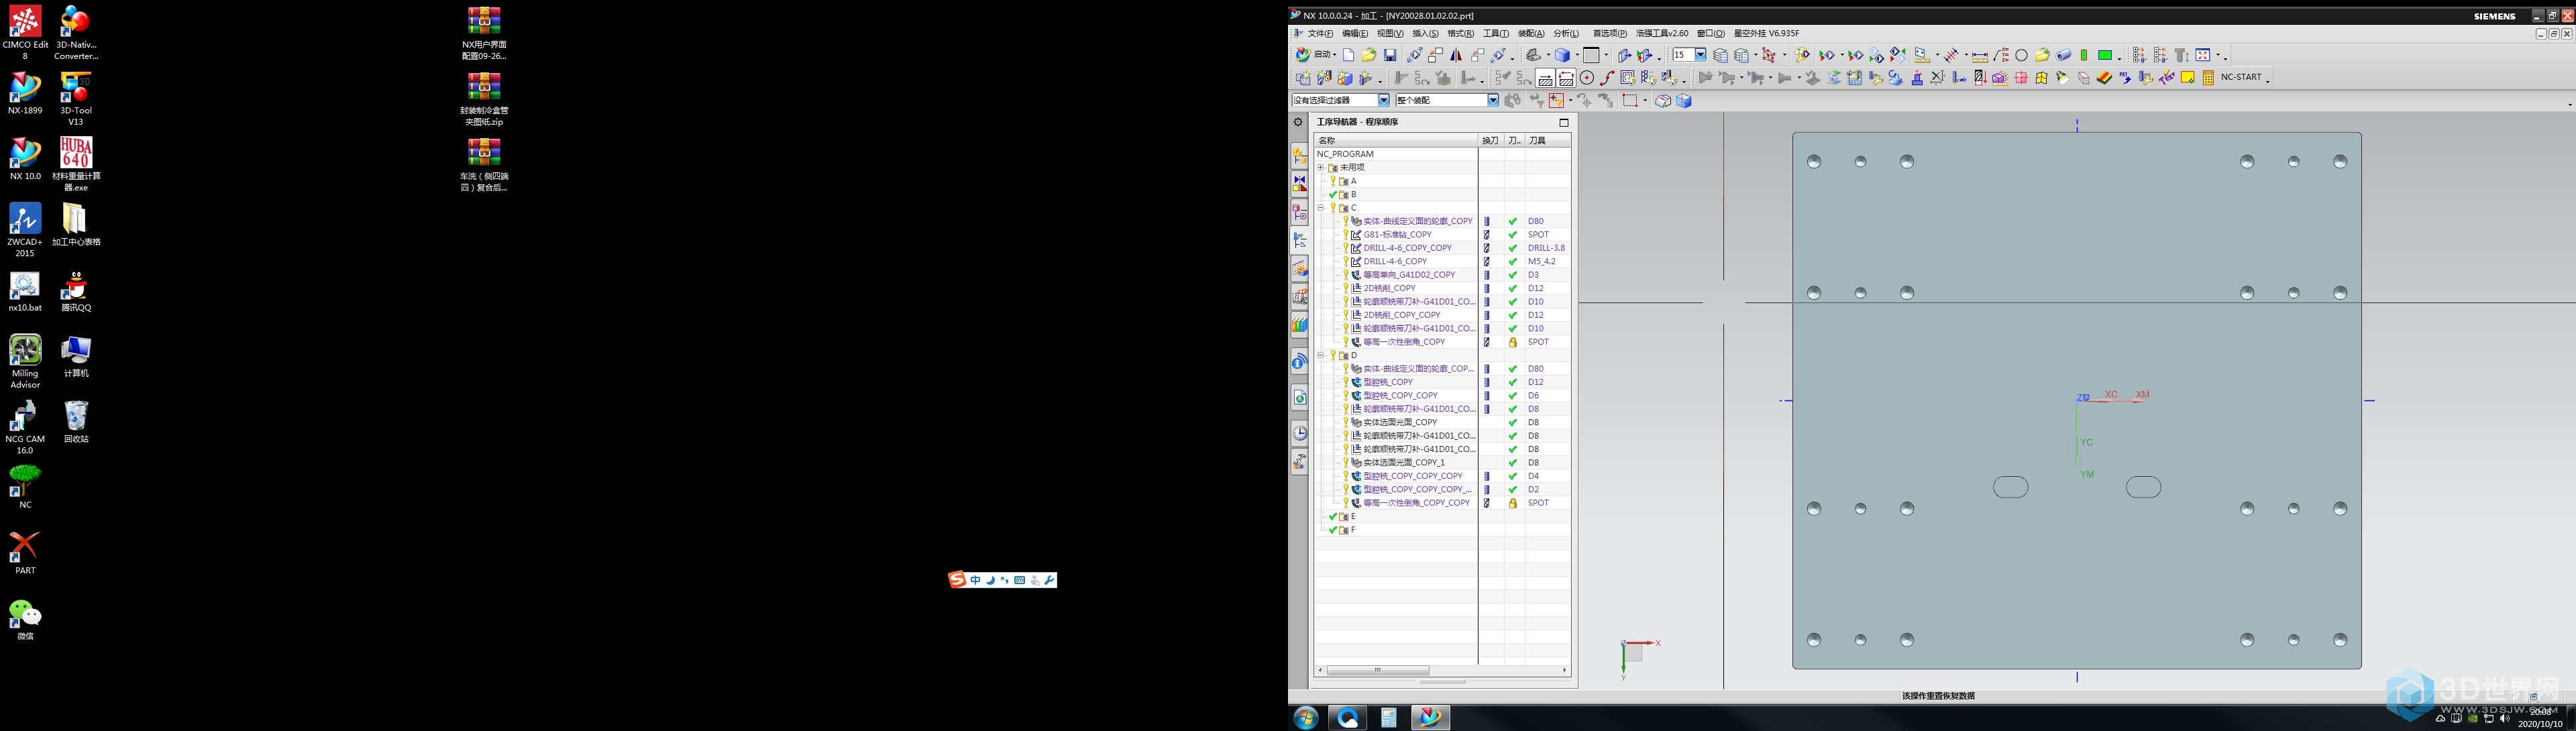Click the NC_PROGRAM root node

pyautogui.click(x=1346, y=154)
